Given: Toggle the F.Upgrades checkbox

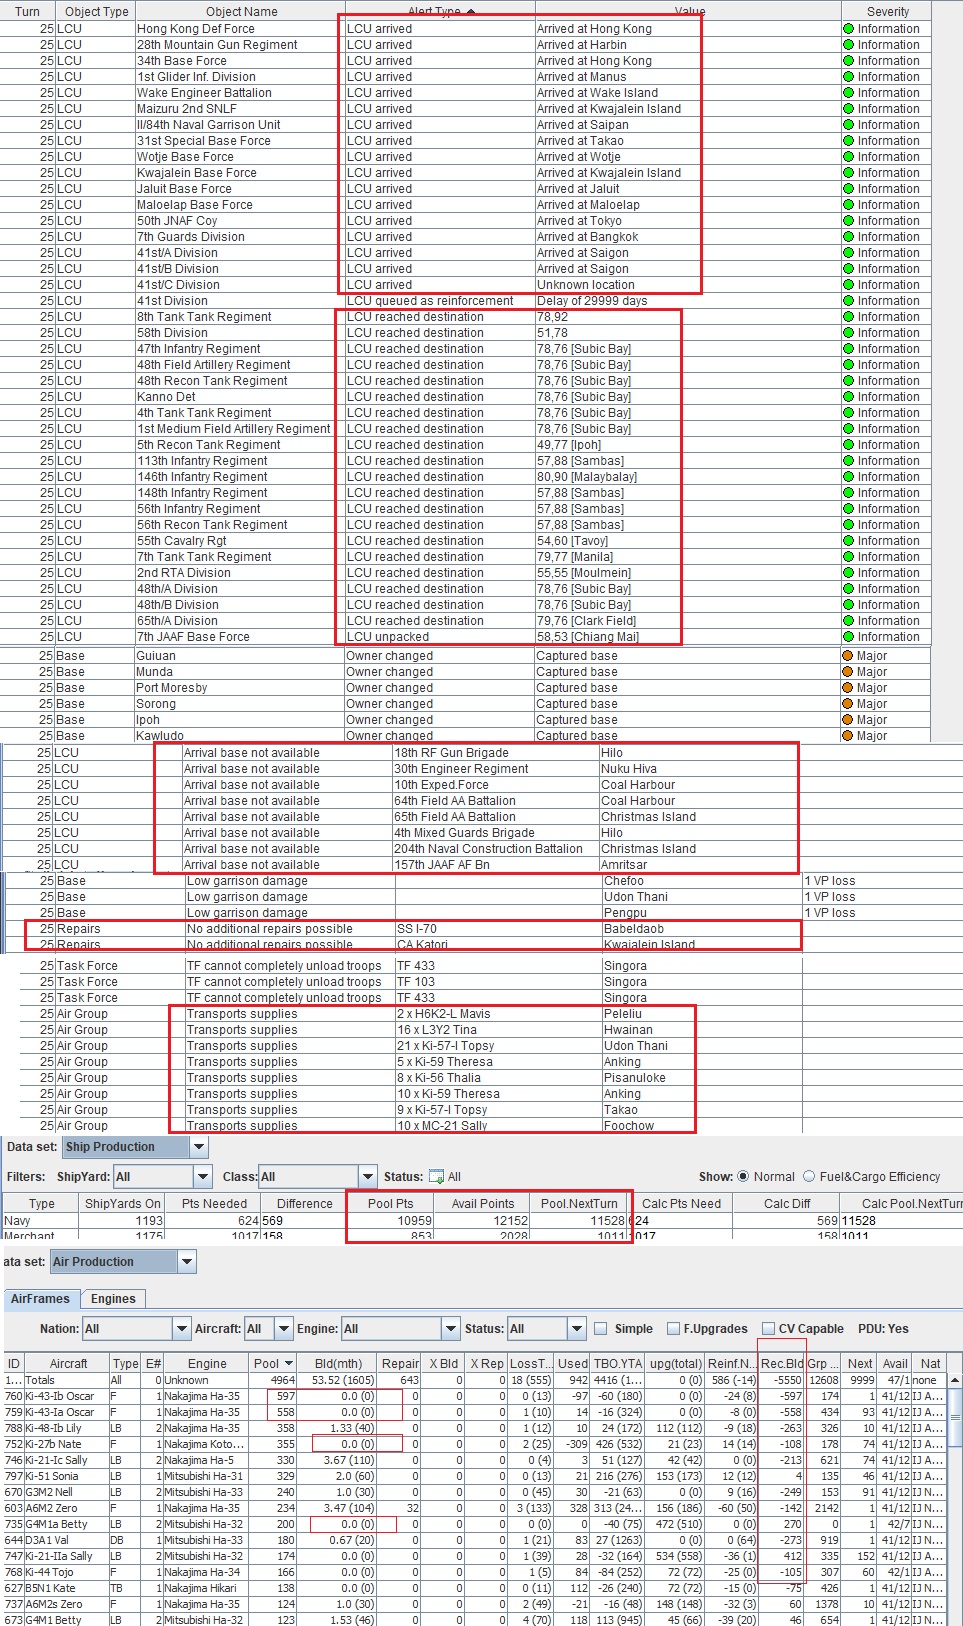Looking at the screenshot, I should point(673,1329).
